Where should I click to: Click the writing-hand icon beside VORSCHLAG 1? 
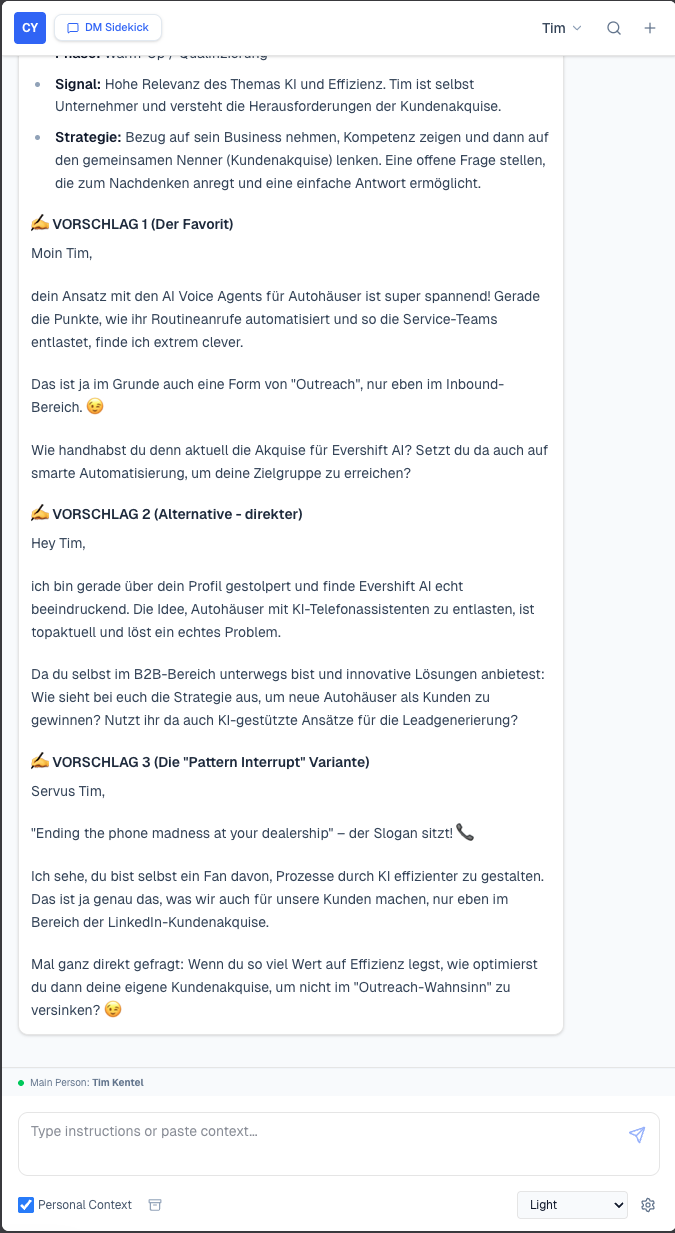(38, 223)
